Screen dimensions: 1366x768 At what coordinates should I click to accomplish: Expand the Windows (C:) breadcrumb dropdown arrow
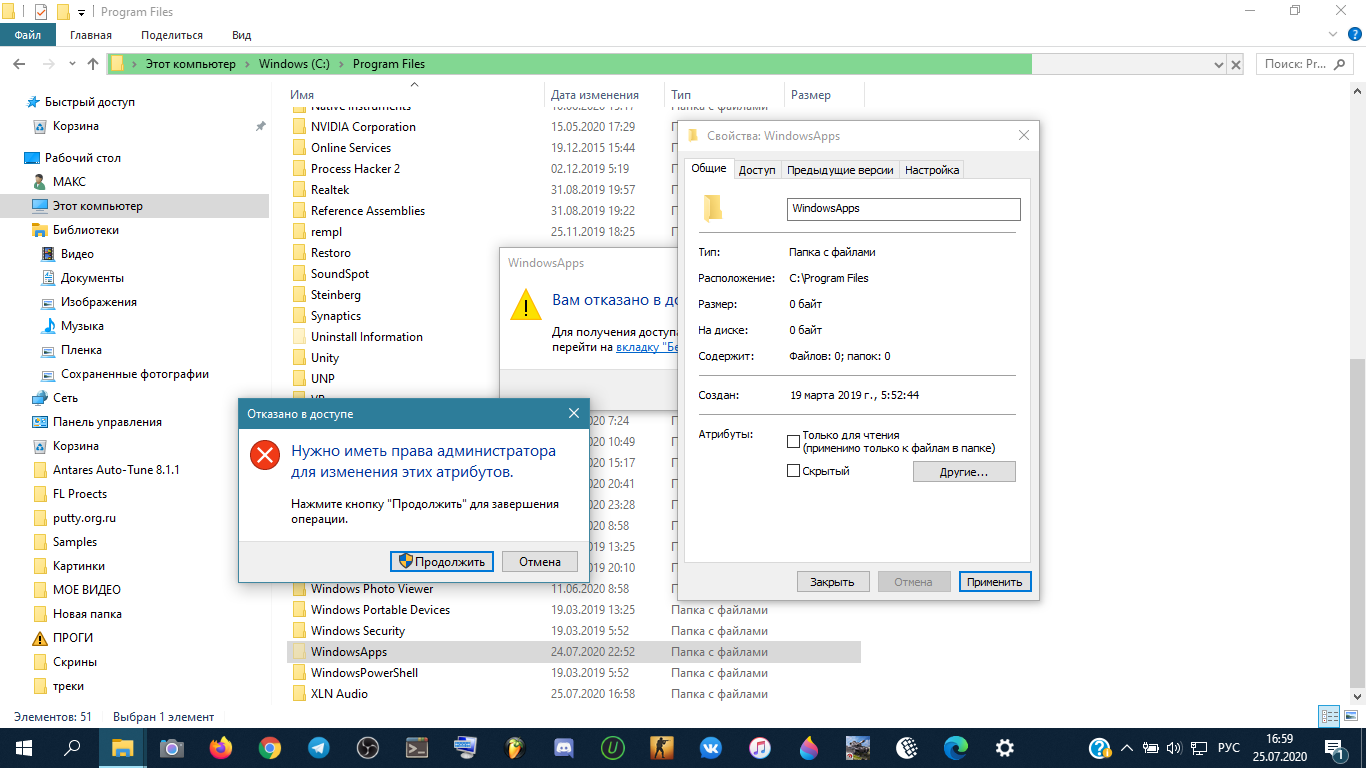[342, 64]
